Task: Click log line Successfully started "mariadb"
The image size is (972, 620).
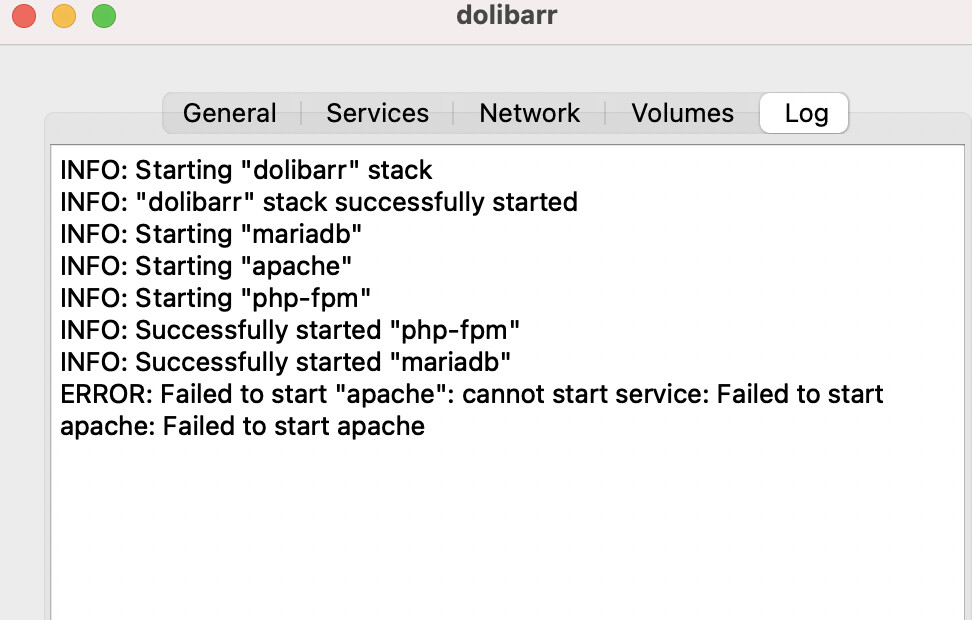Action: [x=285, y=363]
